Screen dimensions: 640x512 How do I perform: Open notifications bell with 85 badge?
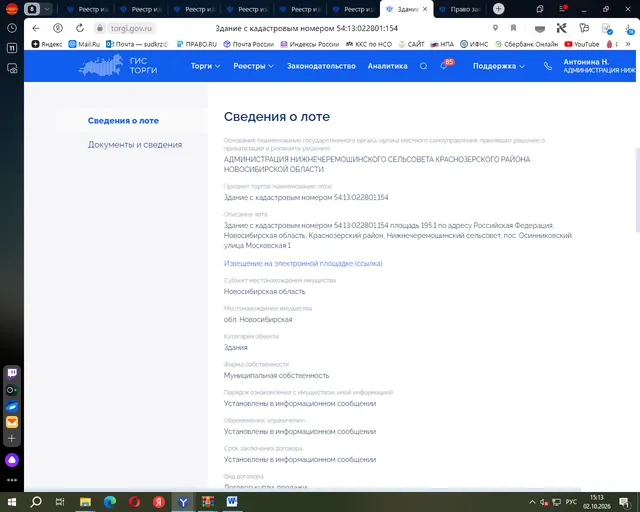coord(445,65)
